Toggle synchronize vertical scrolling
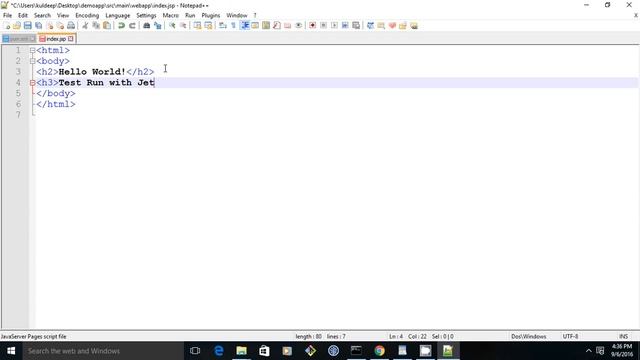 (197, 26)
